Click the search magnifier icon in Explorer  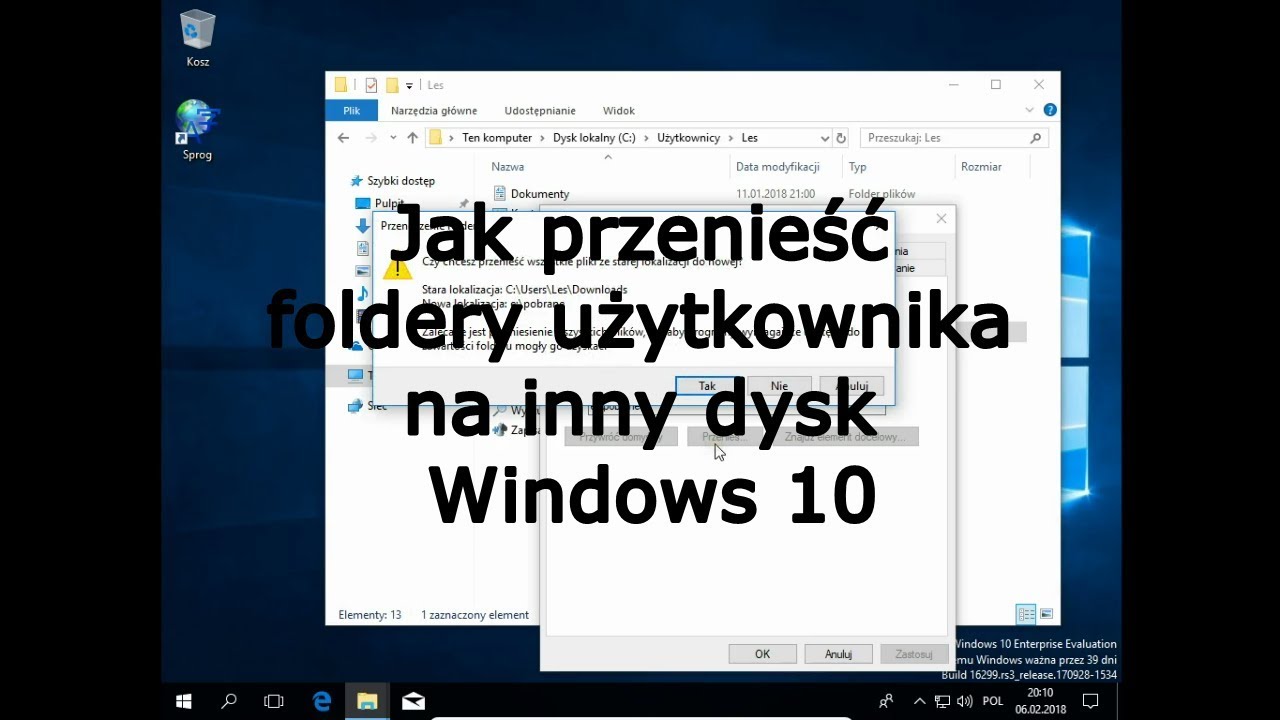point(1035,138)
